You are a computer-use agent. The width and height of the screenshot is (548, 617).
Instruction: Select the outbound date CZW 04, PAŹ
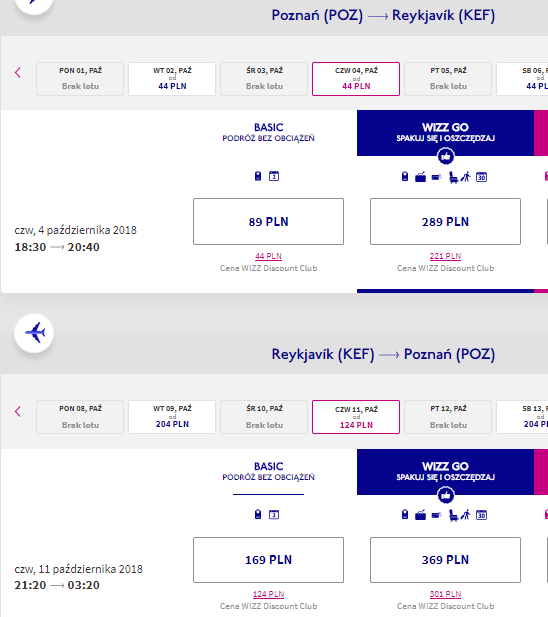click(356, 79)
